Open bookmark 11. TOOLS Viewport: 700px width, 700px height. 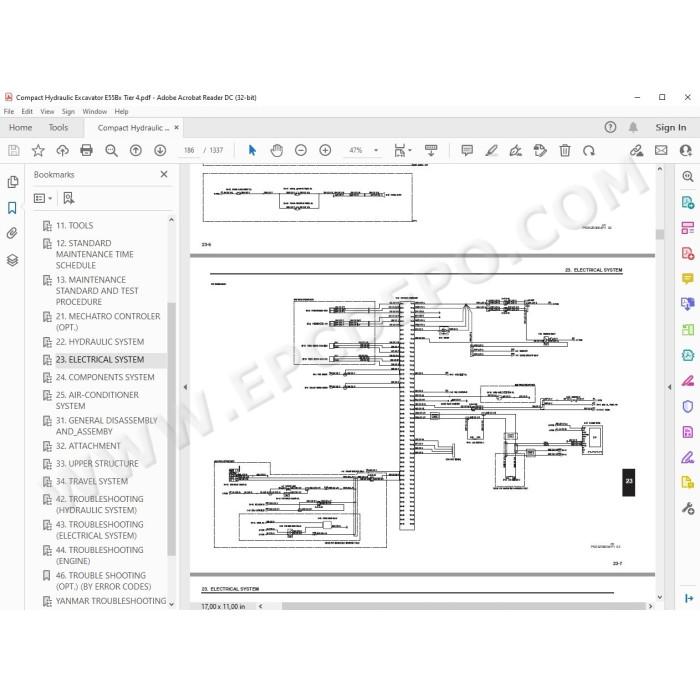pyautogui.click(x=75, y=226)
